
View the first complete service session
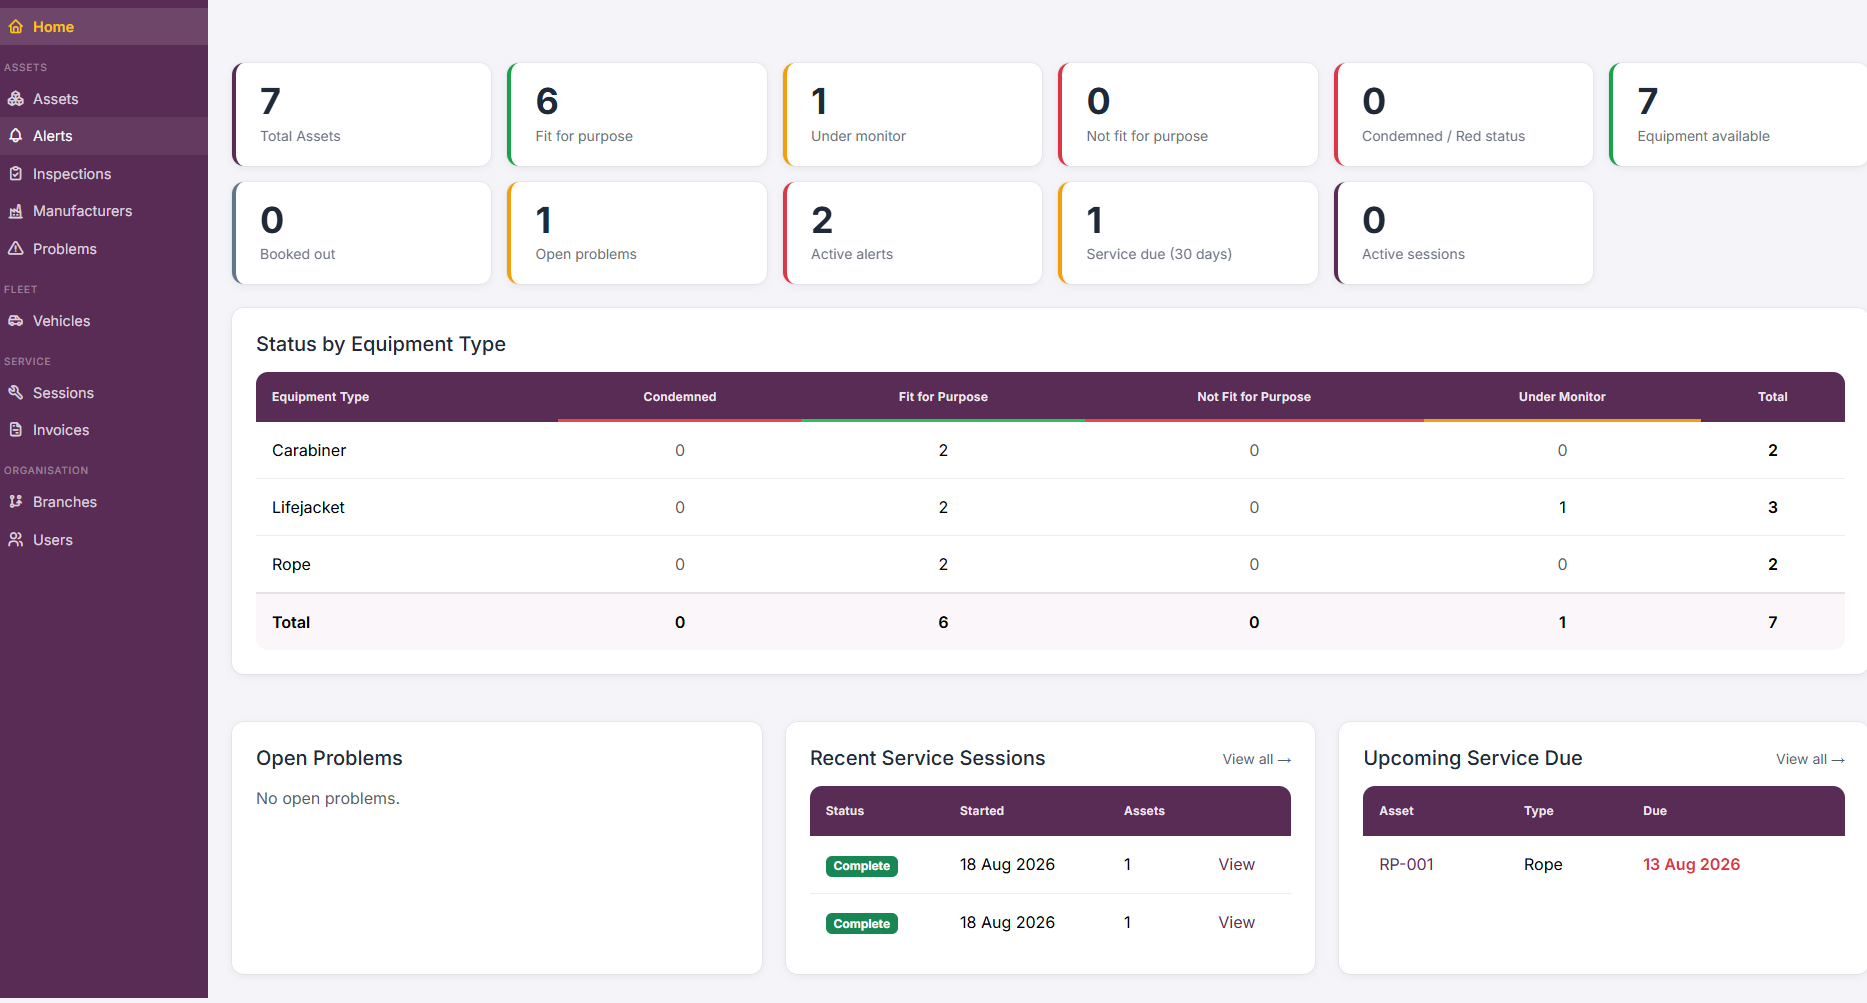click(1236, 864)
